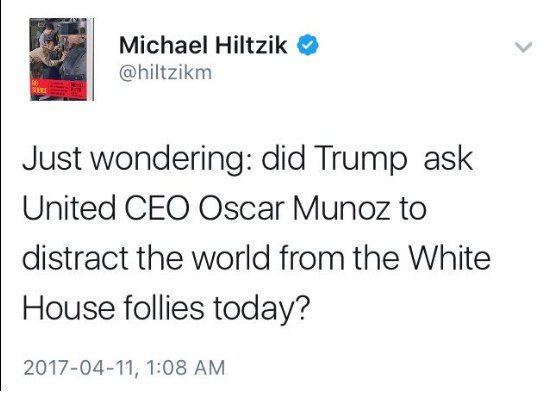
Task: Open Michael Hiltzik's profile picture
Action: point(61,60)
